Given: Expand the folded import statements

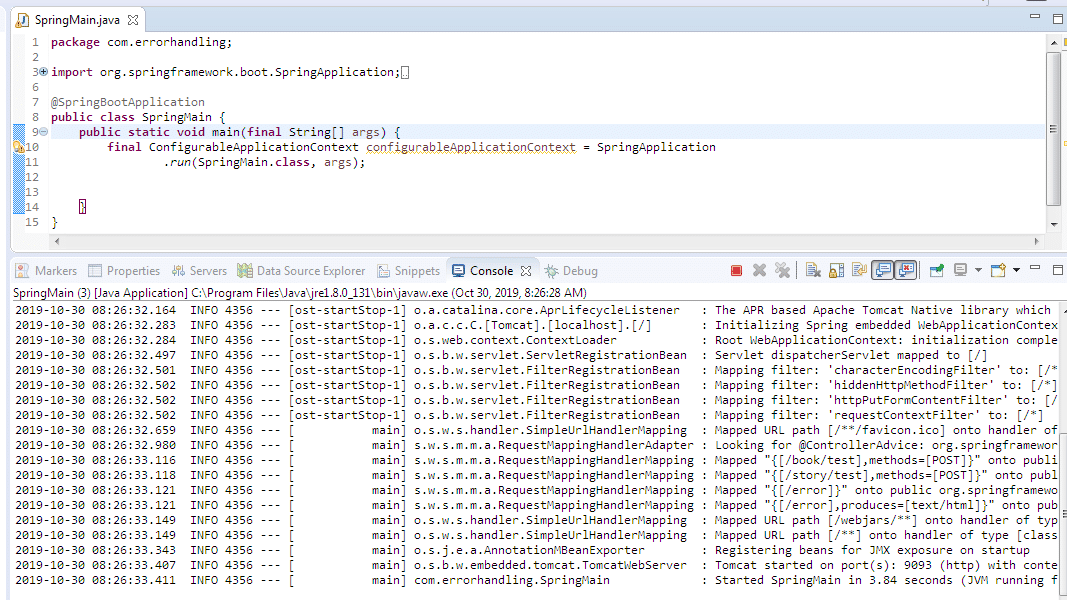Looking at the screenshot, I should tap(43, 72).
